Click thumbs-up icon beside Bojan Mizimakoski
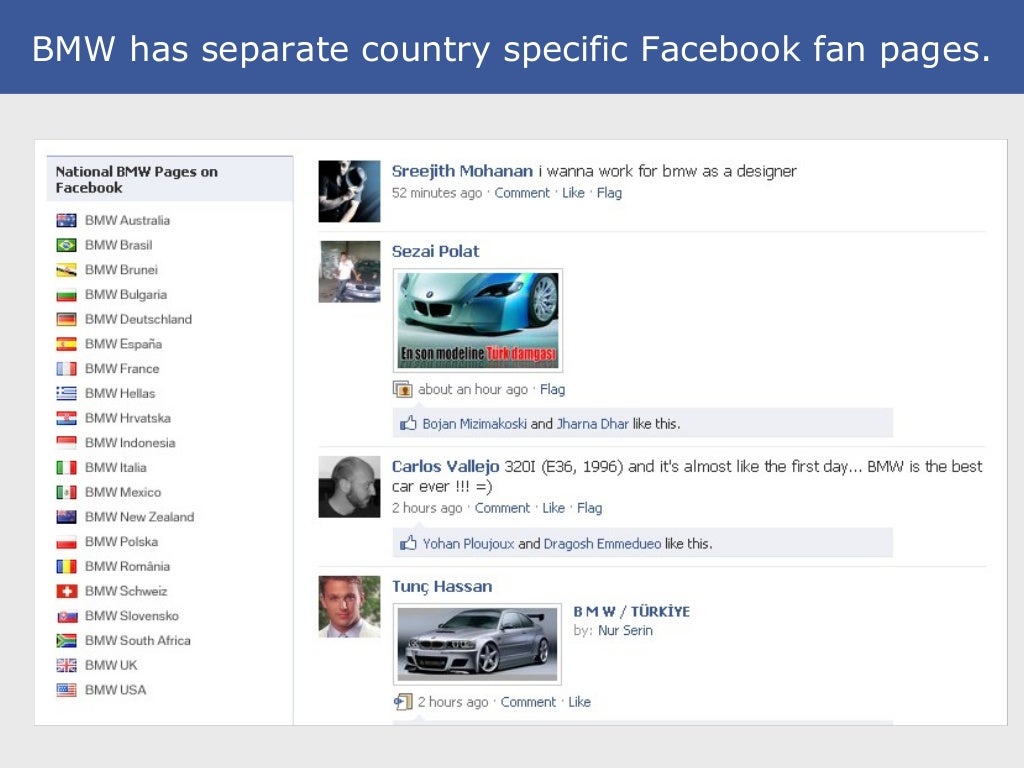This screenshot has width=1024, height=768. coord(408,423)
